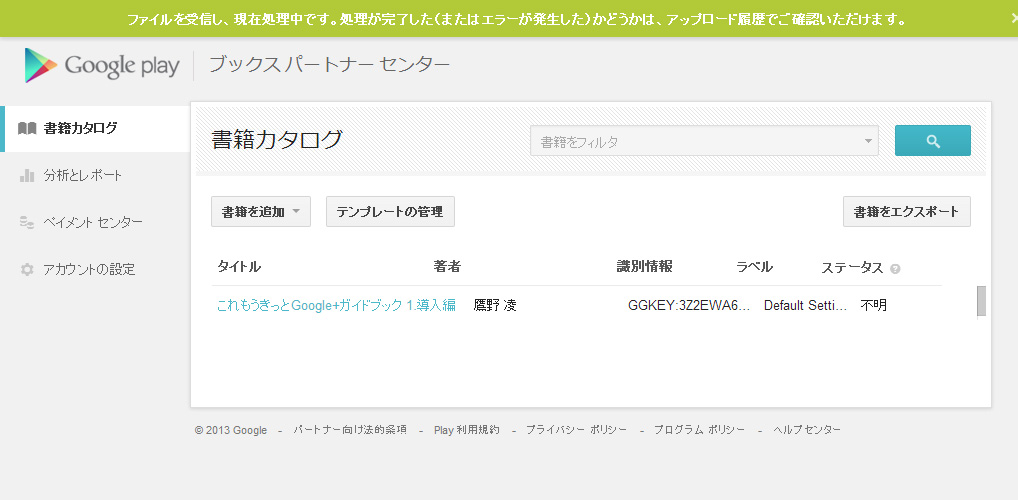Click the 書籍カタログ book icon in sidebar

(x=27, y=128)
